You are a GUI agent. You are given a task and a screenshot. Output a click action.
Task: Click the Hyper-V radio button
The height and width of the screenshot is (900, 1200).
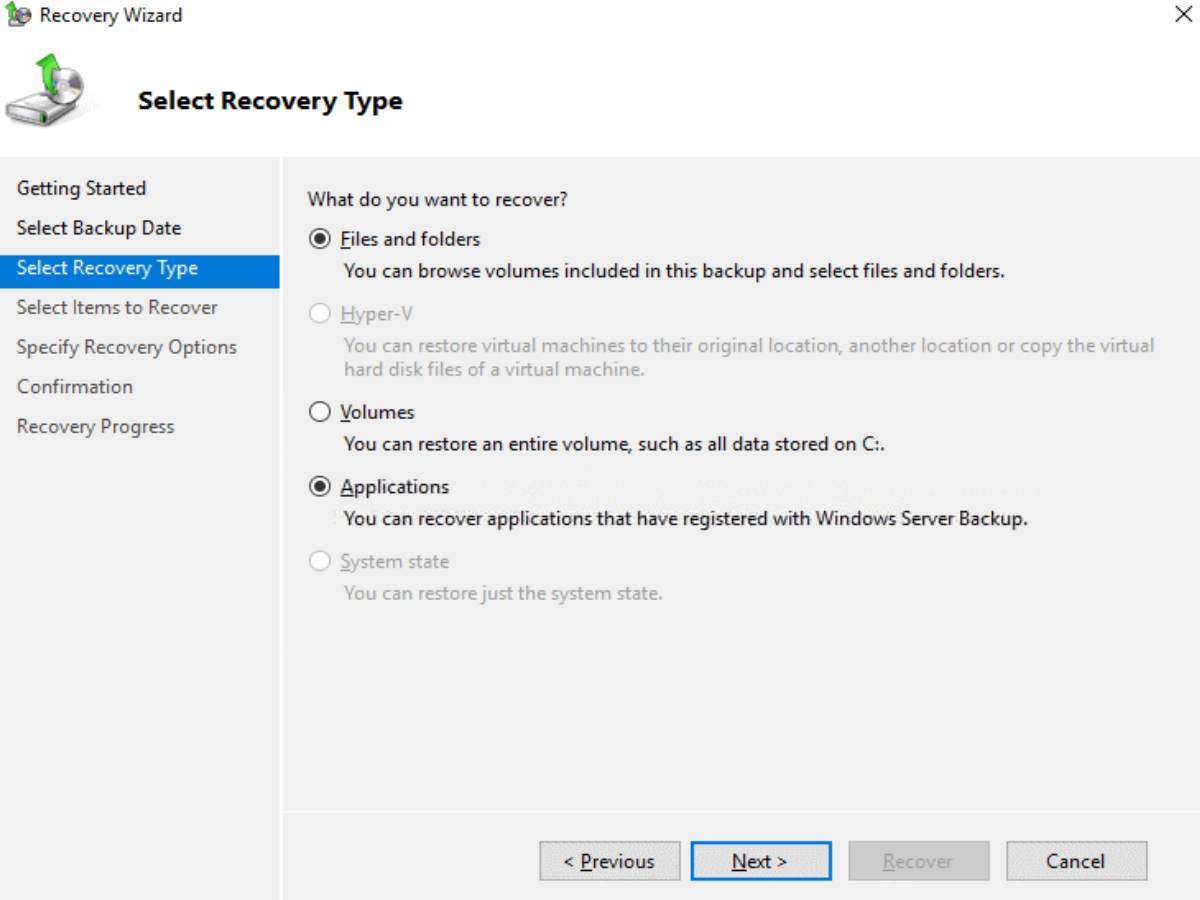coord(319,313)
